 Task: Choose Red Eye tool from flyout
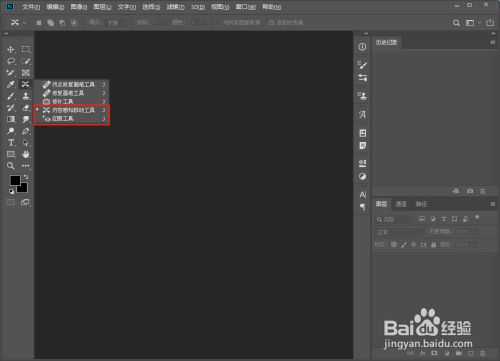tap(72, 119)
